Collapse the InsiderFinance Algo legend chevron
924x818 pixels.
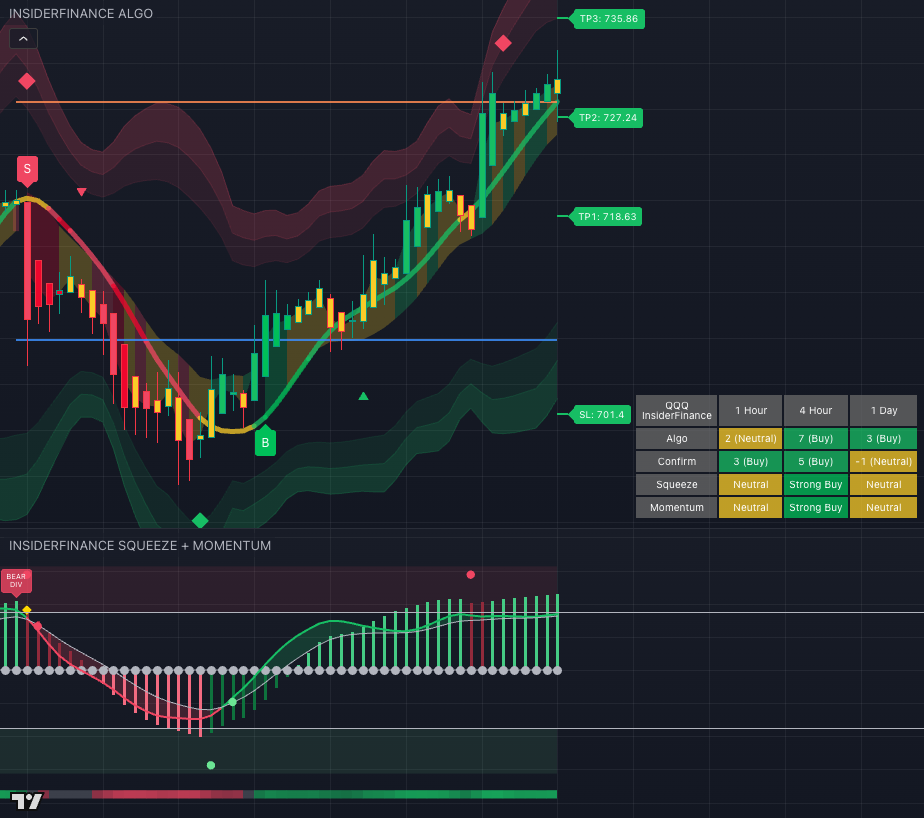(23, 39)
